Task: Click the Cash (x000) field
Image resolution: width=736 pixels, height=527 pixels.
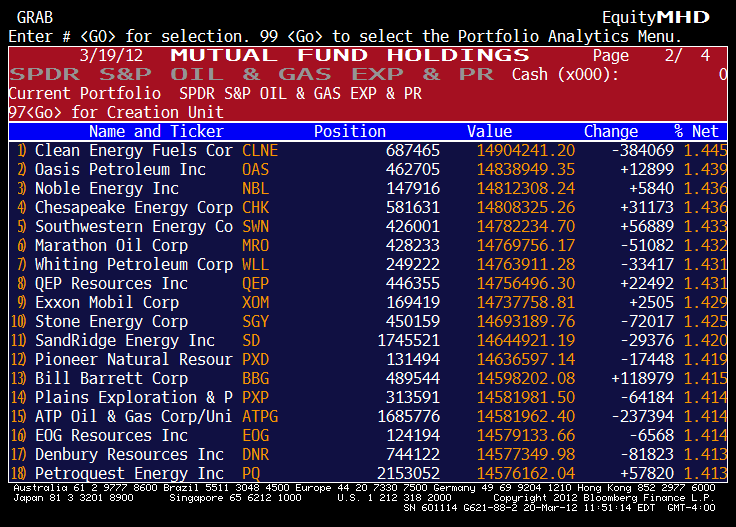Action: [x=620, y=75]
